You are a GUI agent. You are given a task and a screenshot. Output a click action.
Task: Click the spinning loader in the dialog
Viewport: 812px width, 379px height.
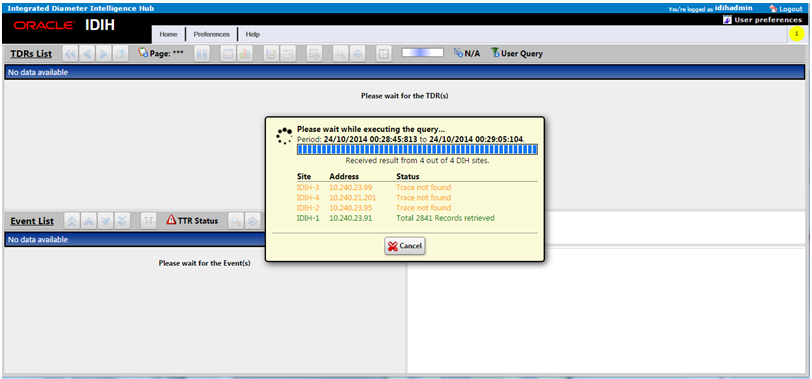[284, 136]
